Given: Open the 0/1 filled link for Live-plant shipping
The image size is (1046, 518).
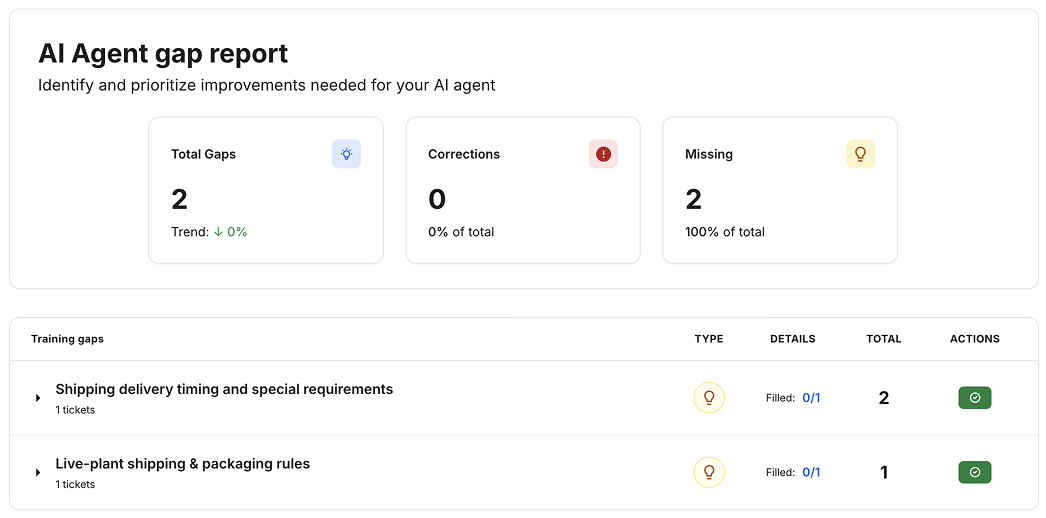Looking at the screenshot, I should 811,472.
